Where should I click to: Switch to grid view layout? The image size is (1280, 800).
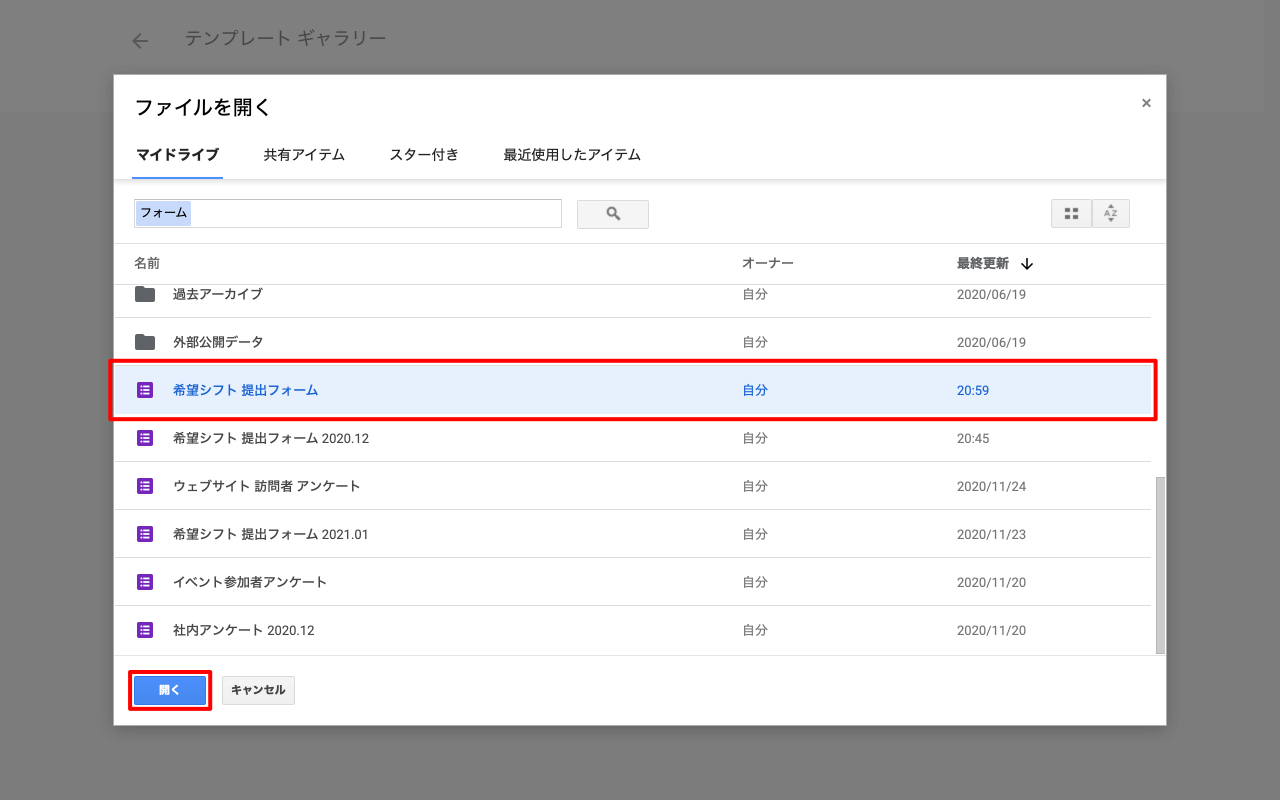pos(1071,213)
